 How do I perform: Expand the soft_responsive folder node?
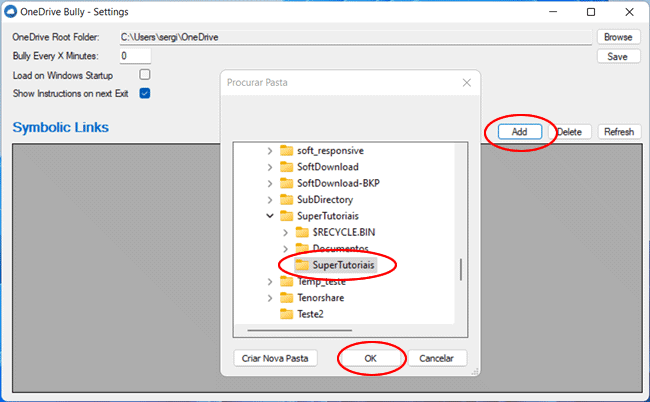pos(269,150)
